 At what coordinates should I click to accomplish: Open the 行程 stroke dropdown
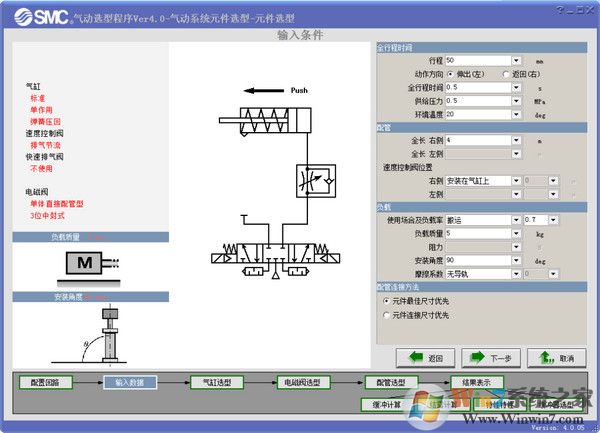coord(516,60)
